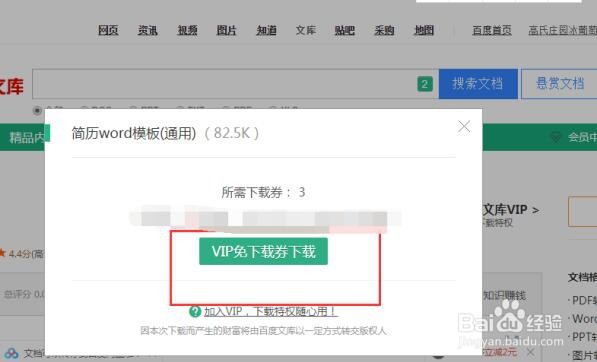597x362 pixels.
Task: Click the VIP免下载券下载 green button
Action: pos(263,251)
